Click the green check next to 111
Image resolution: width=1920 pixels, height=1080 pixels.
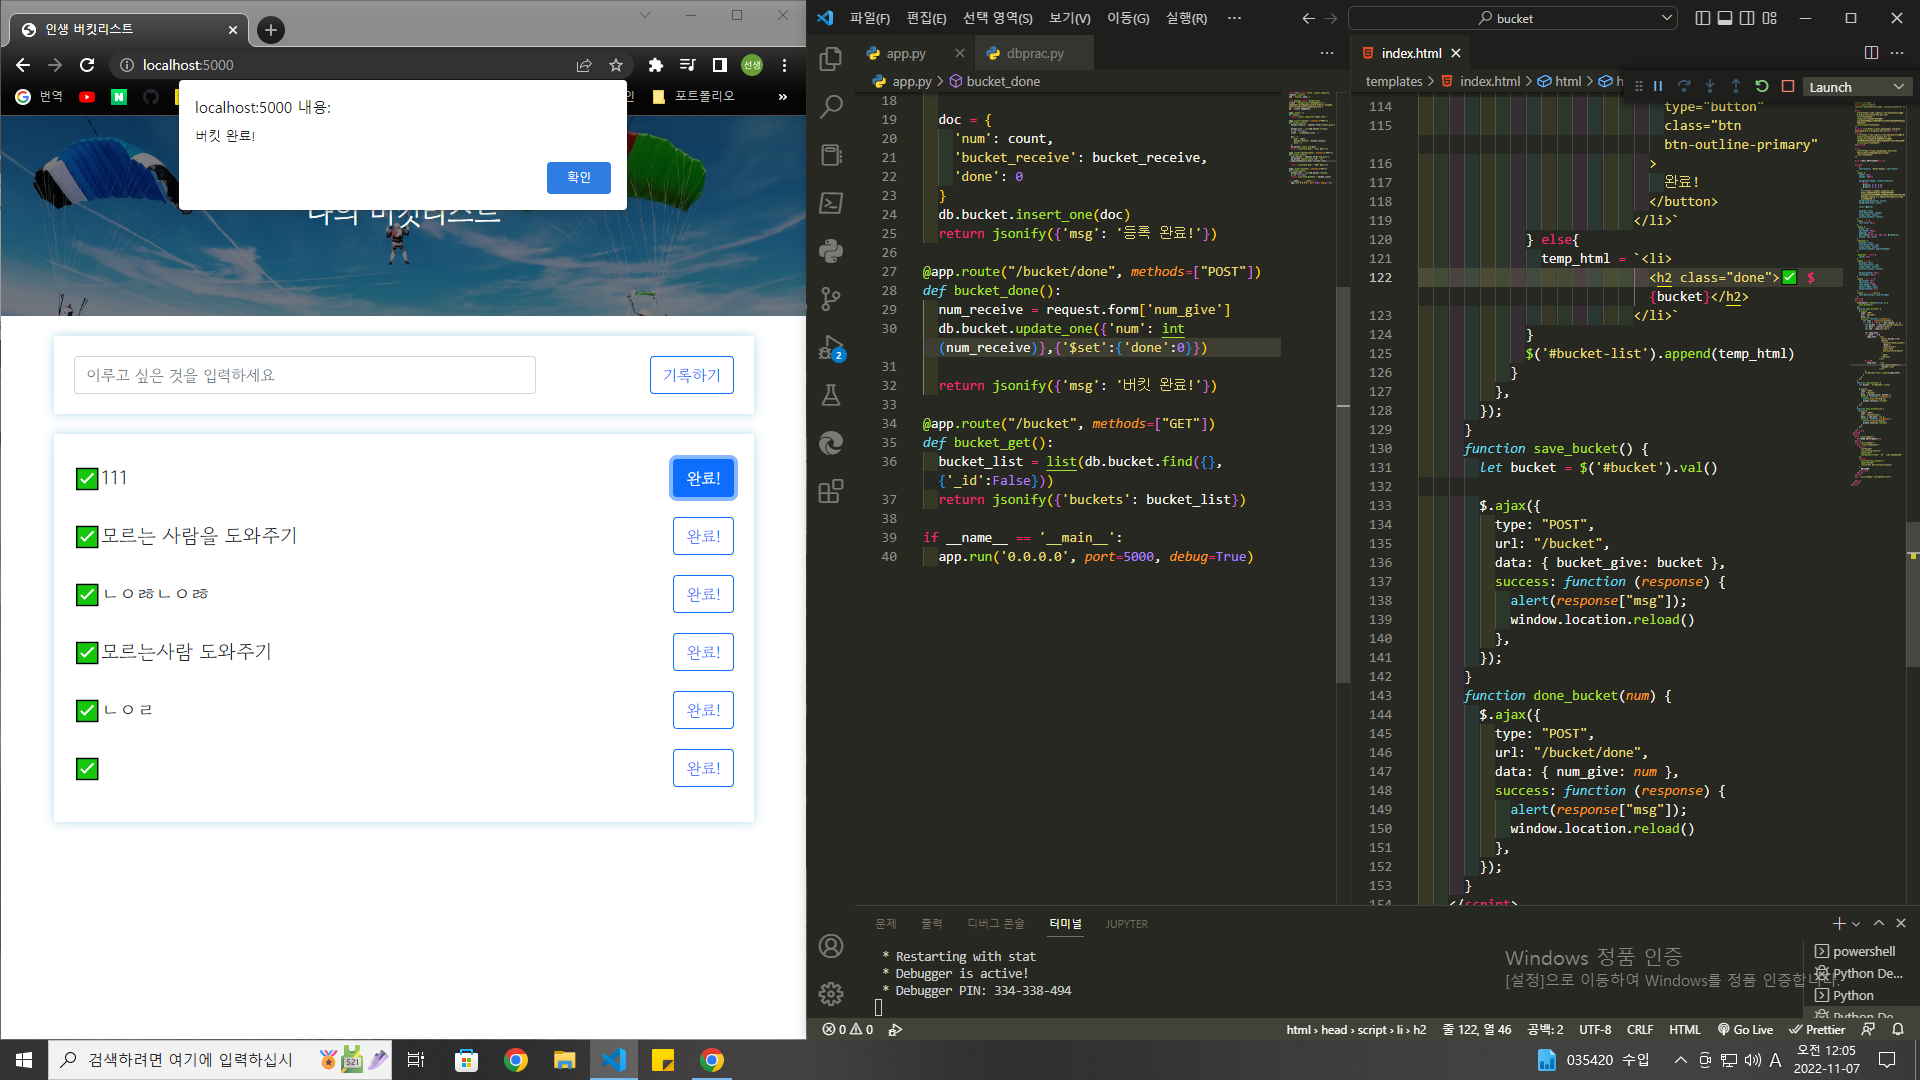[87, 478]
